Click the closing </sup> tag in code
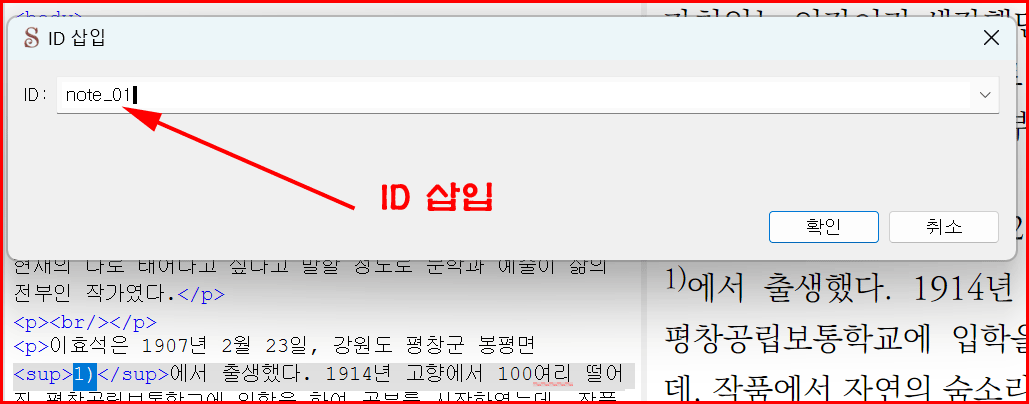Screen dimensions: 1029x404 tap(133, 375)
